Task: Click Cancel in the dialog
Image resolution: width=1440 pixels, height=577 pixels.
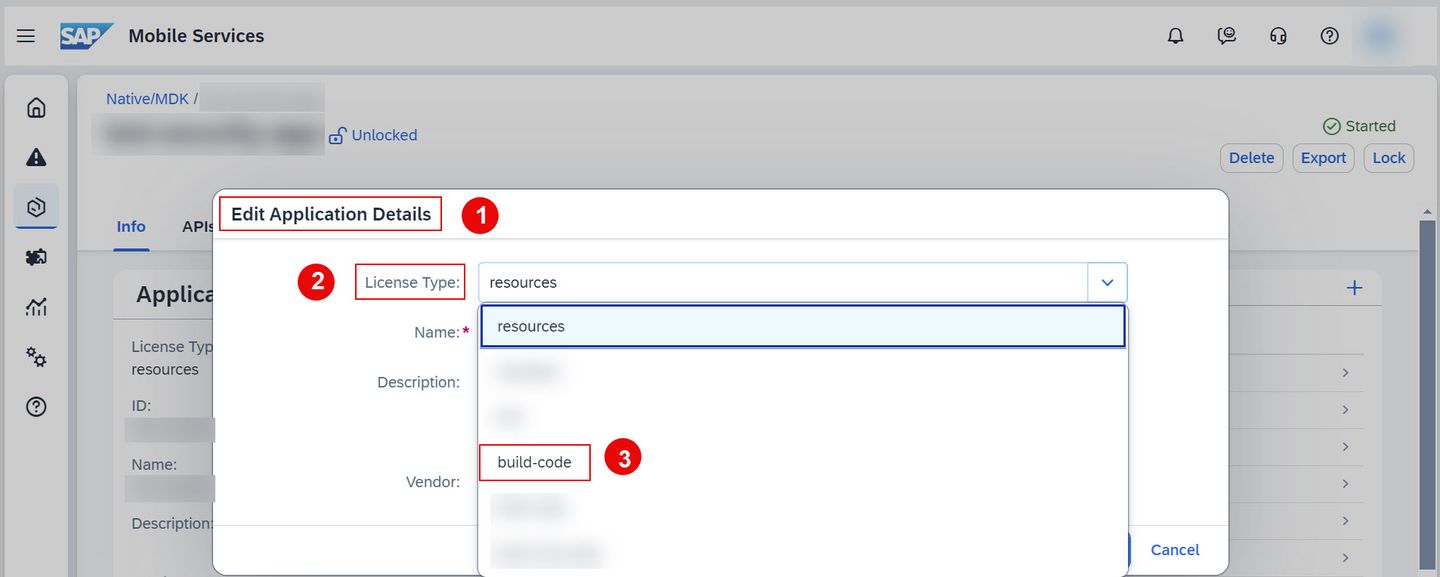Action: point(1175,550)
